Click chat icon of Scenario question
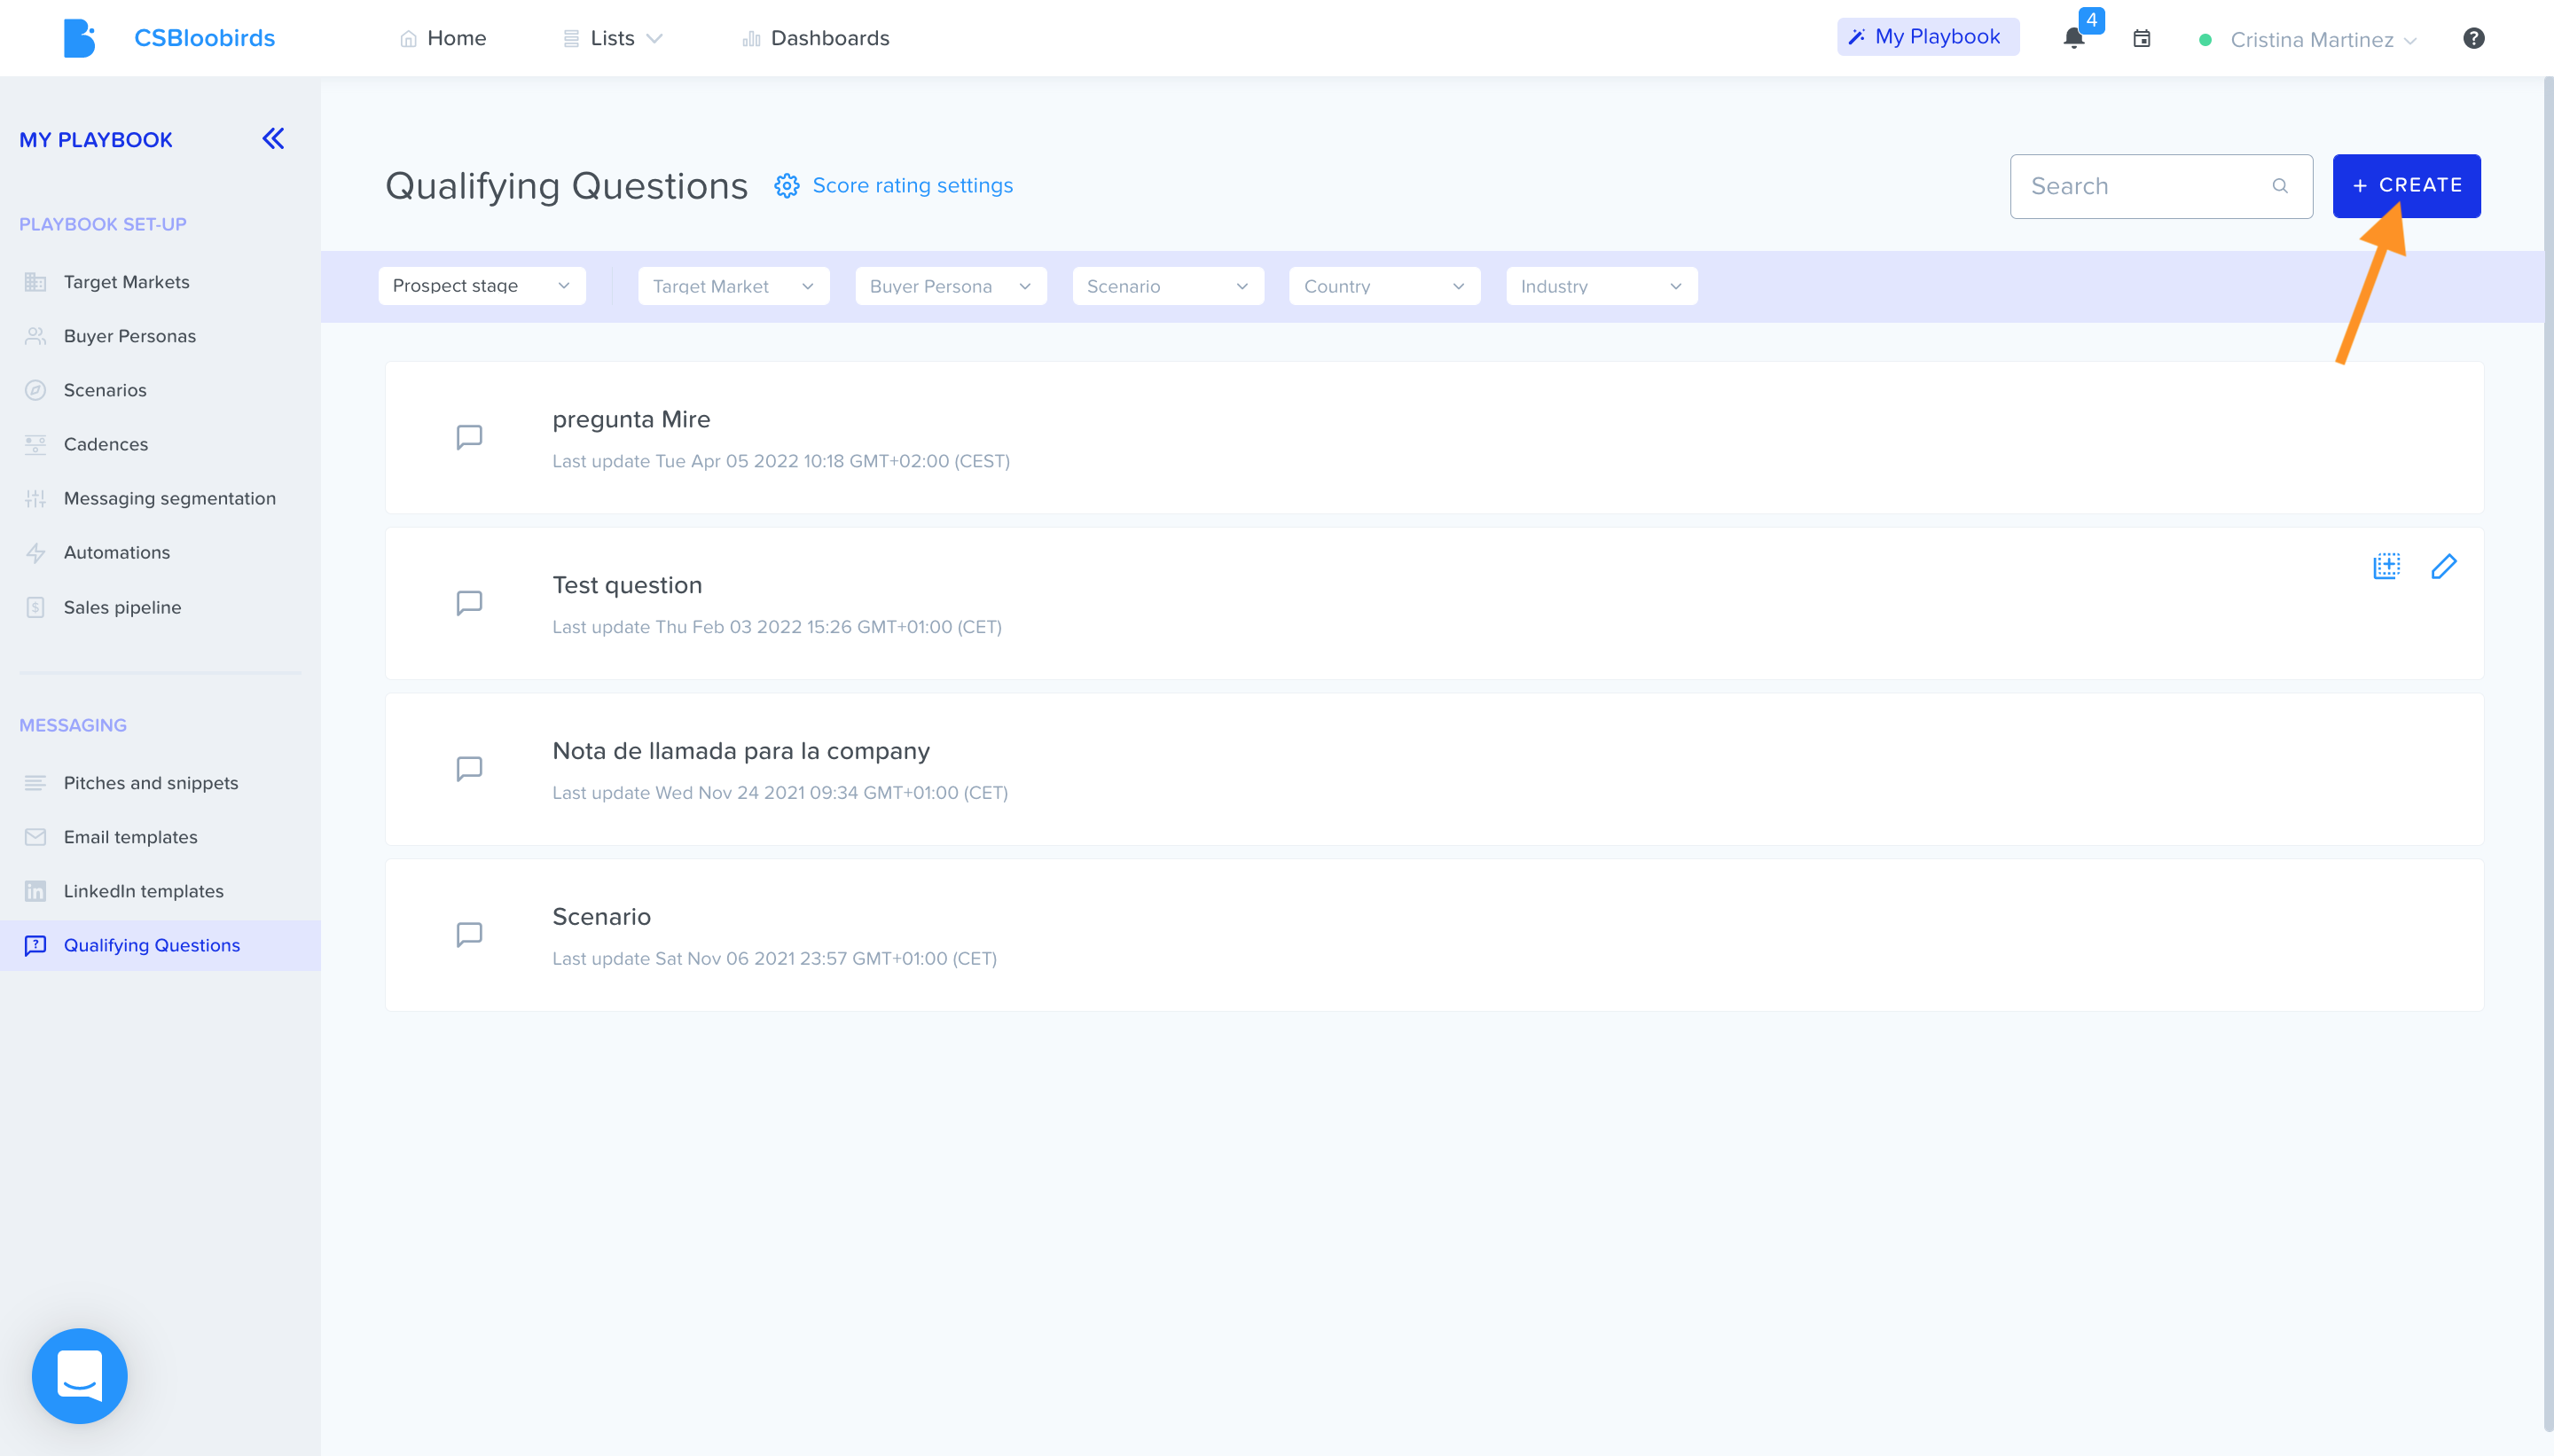 [469, 935]
